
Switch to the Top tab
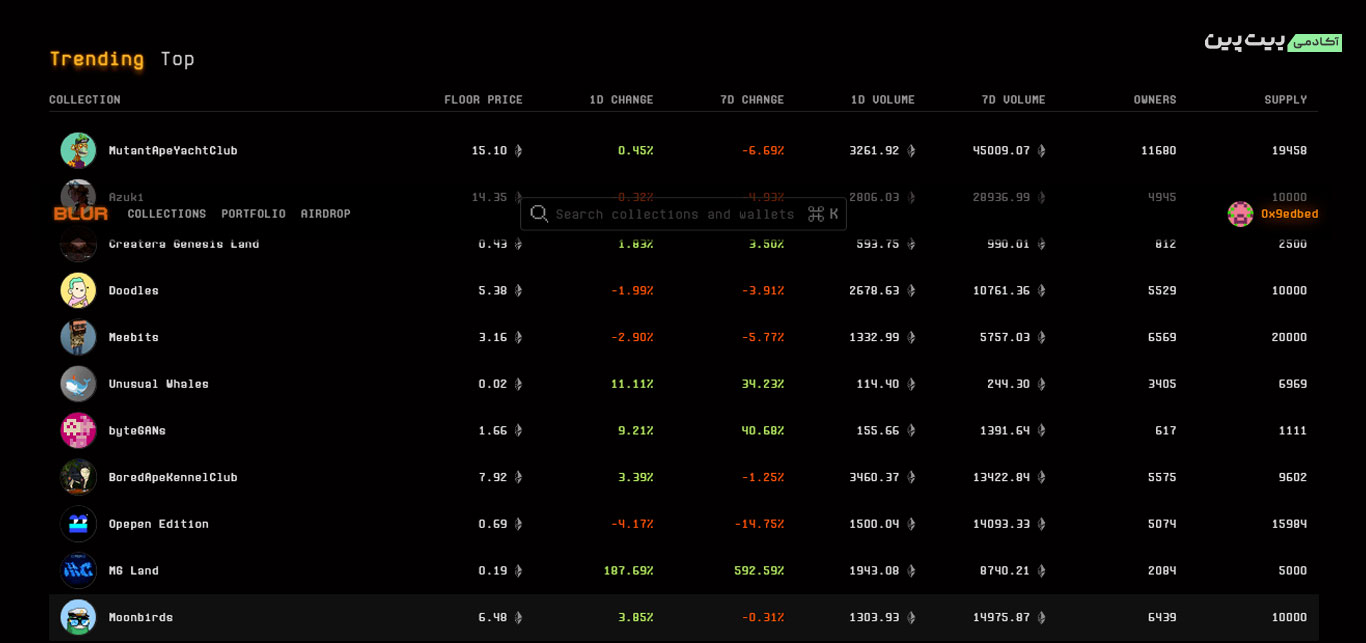pyautogui.click(x=177, y=59)
